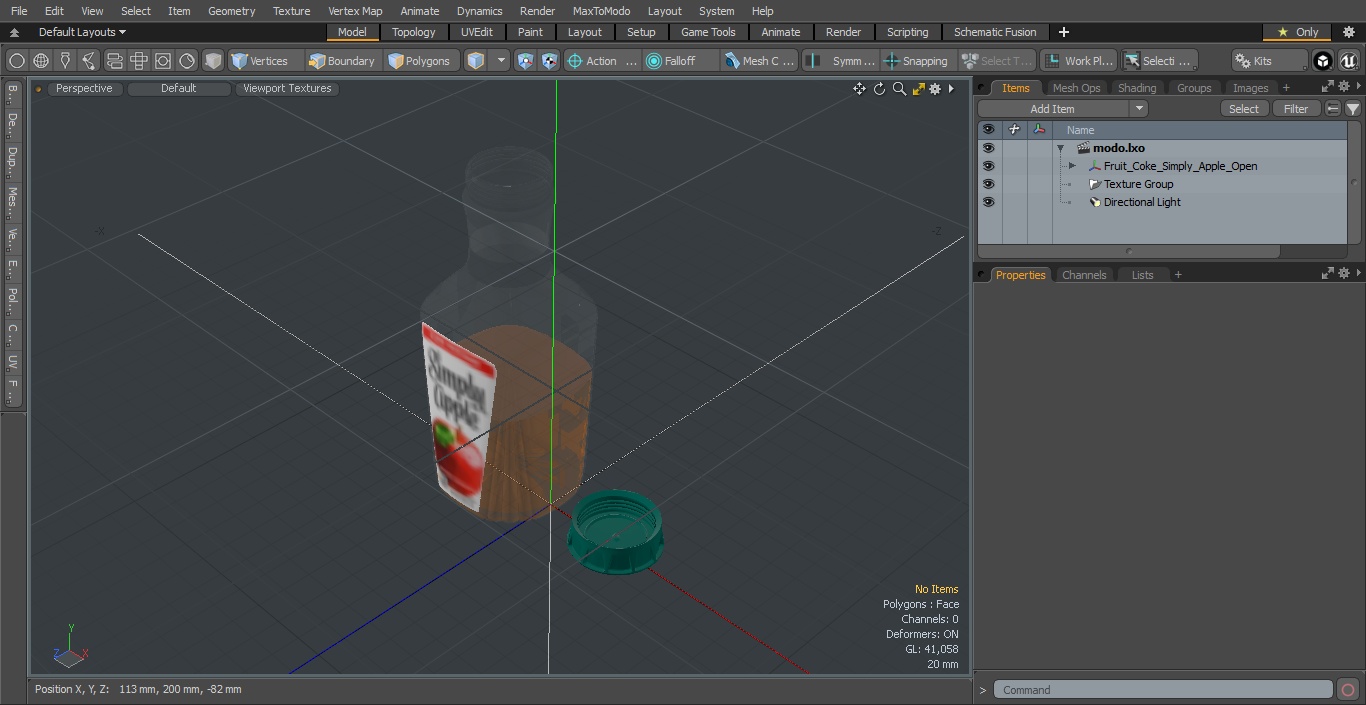This screenshot has height=705, width=1366.
Task: Open the MaxToModo menu
Action: (x=601, y=11)
